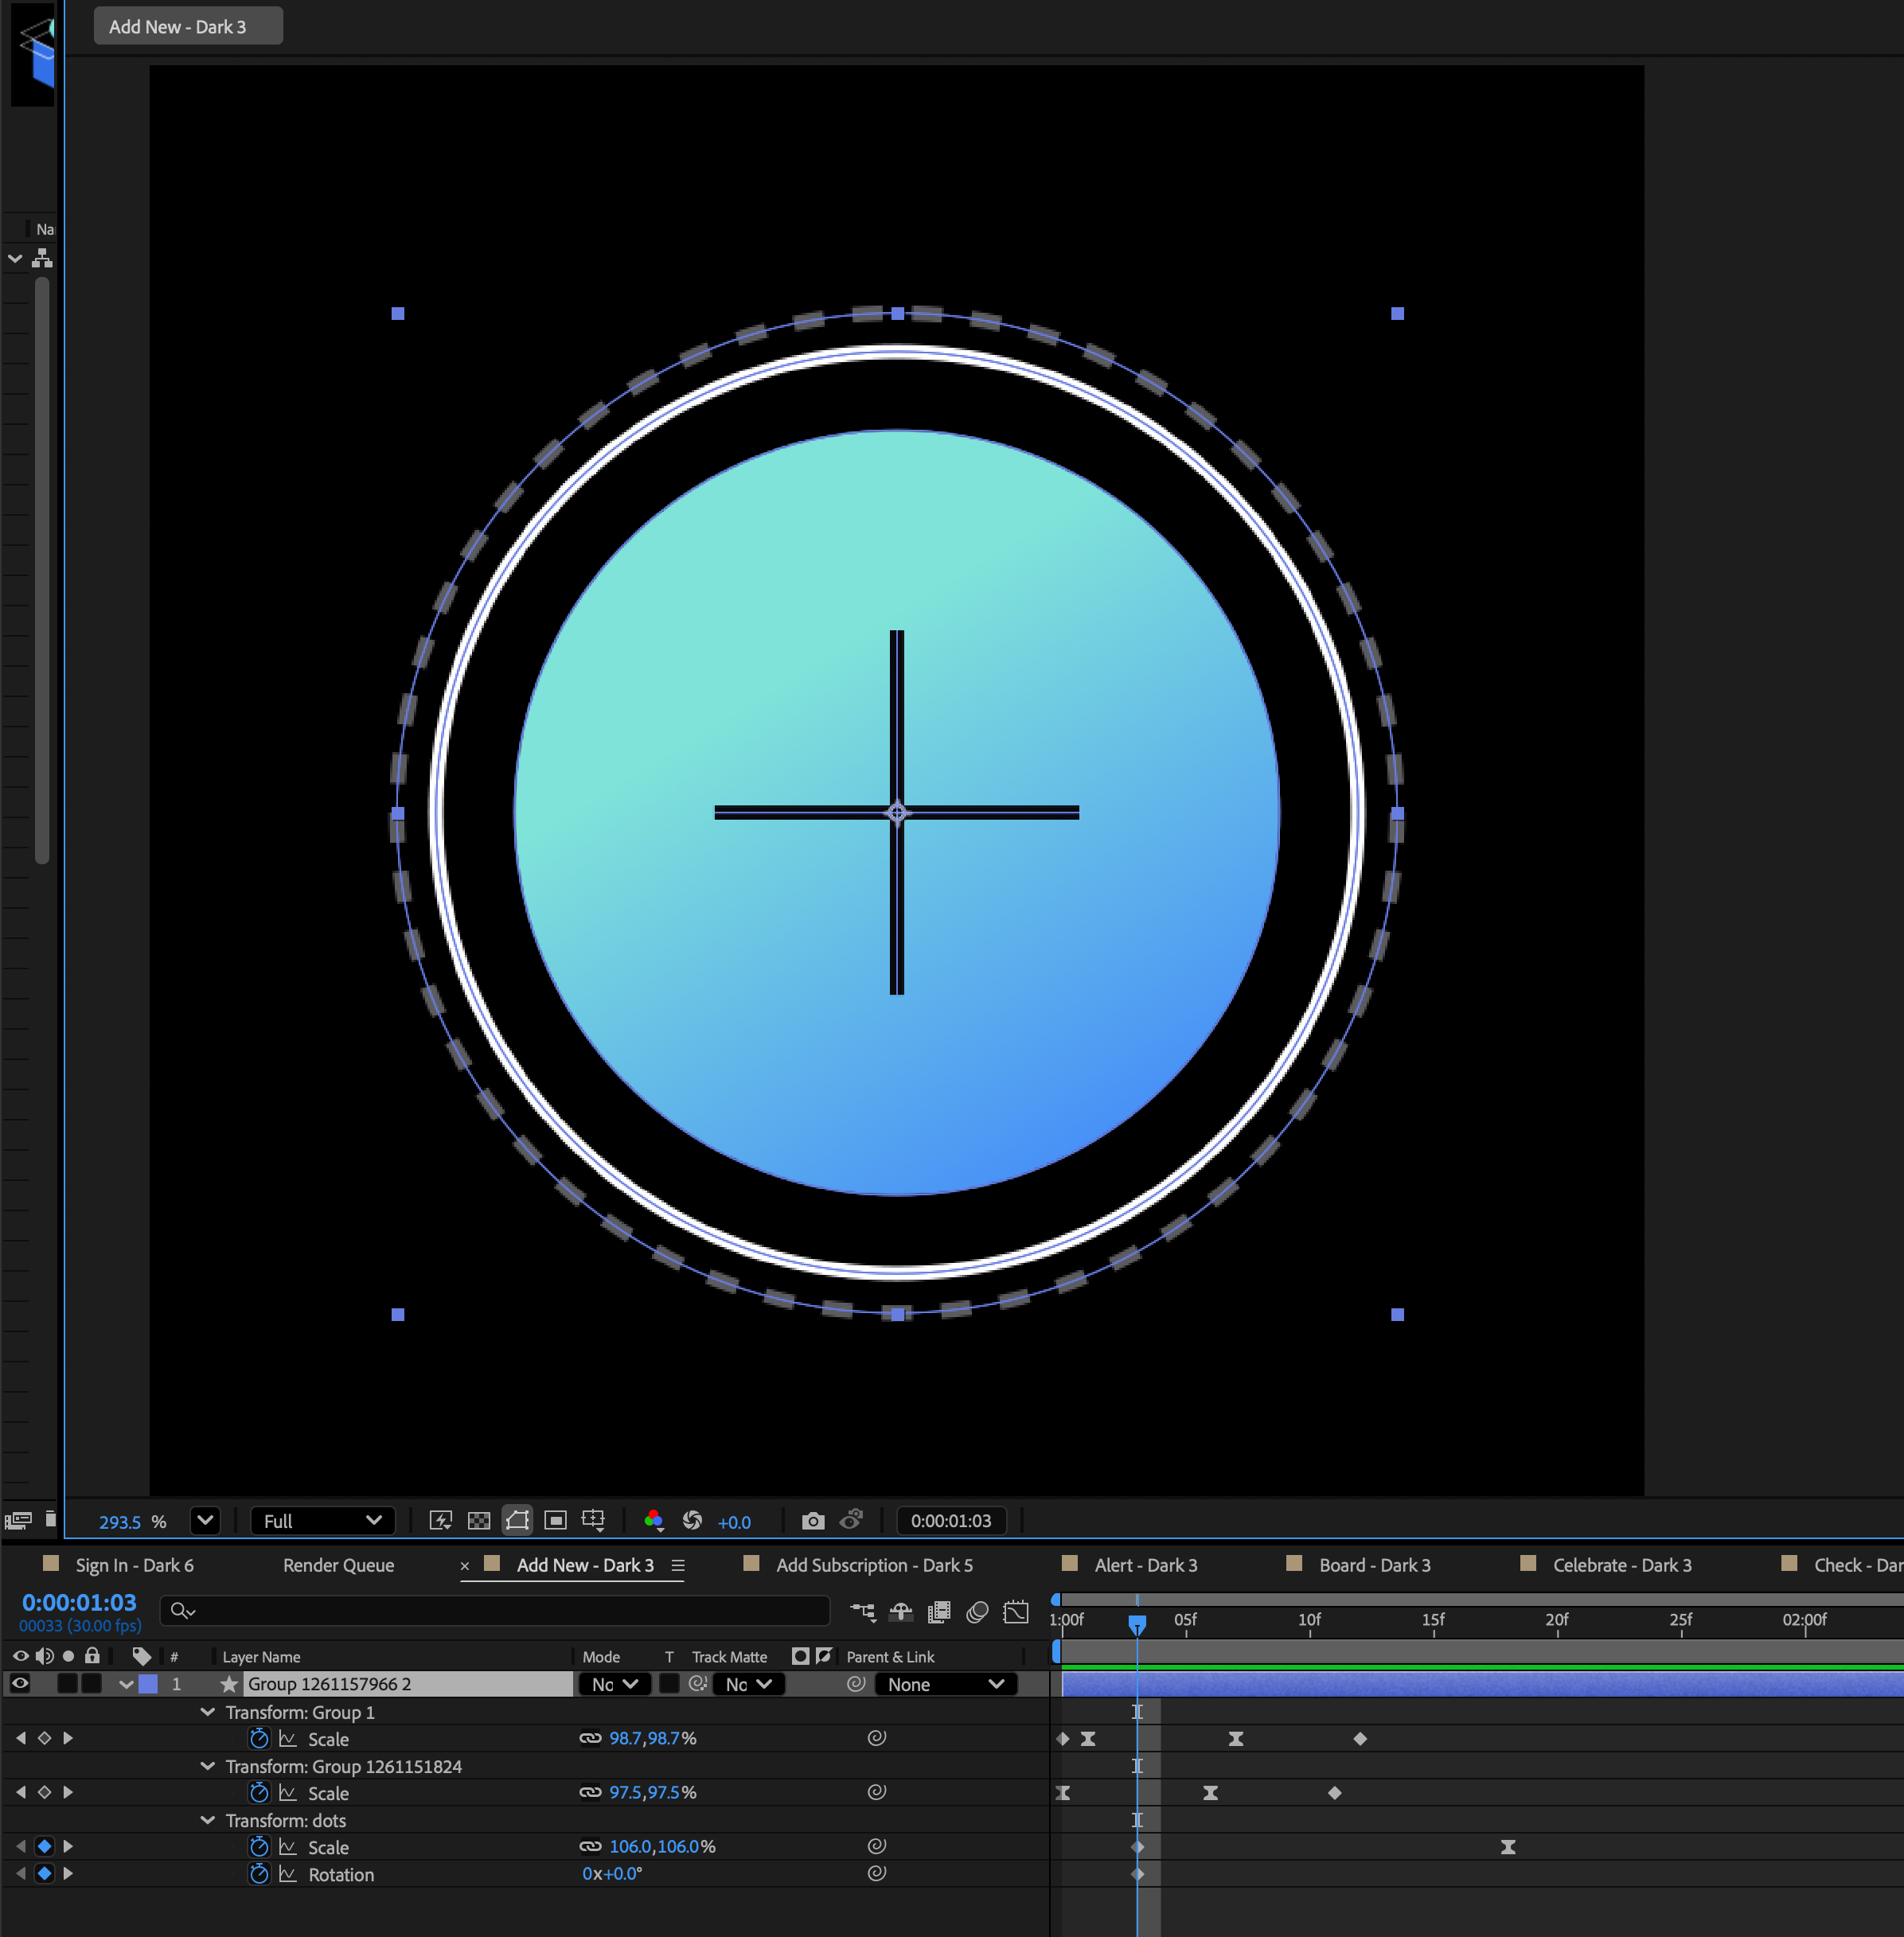The height and width of the screenshot is (1937, 1904).
Task: Click preview time 0:00:01:03 button
Action: (951, 1521)
